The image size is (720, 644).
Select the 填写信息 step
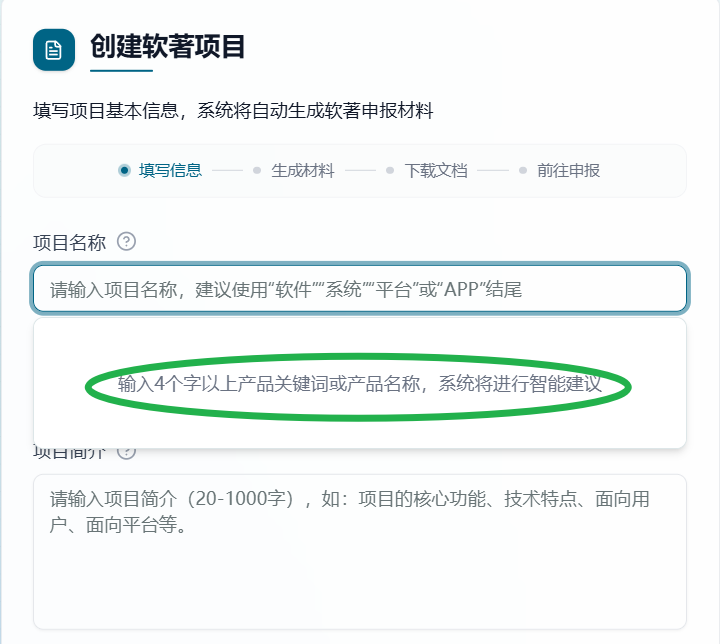(160, 170)
